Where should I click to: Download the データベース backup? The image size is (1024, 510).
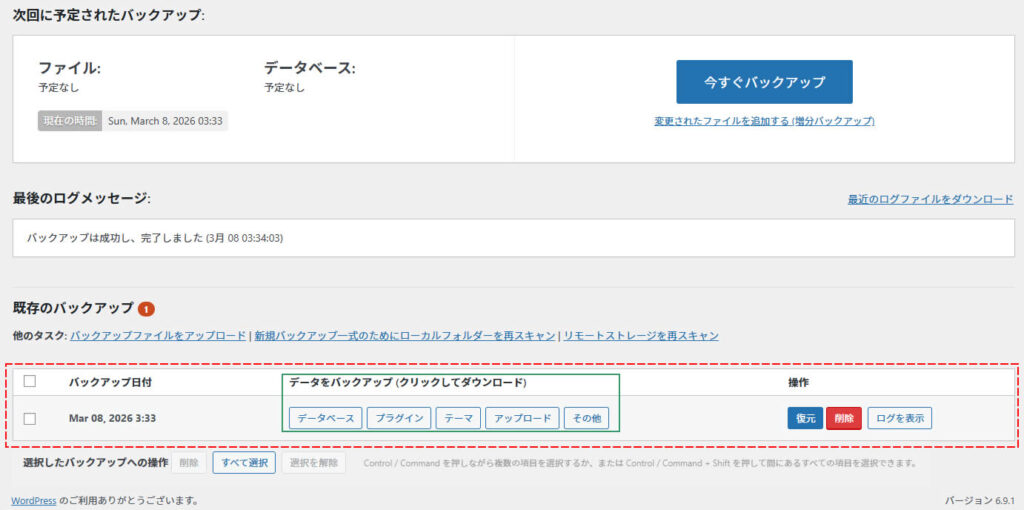(x=325, y=419)
